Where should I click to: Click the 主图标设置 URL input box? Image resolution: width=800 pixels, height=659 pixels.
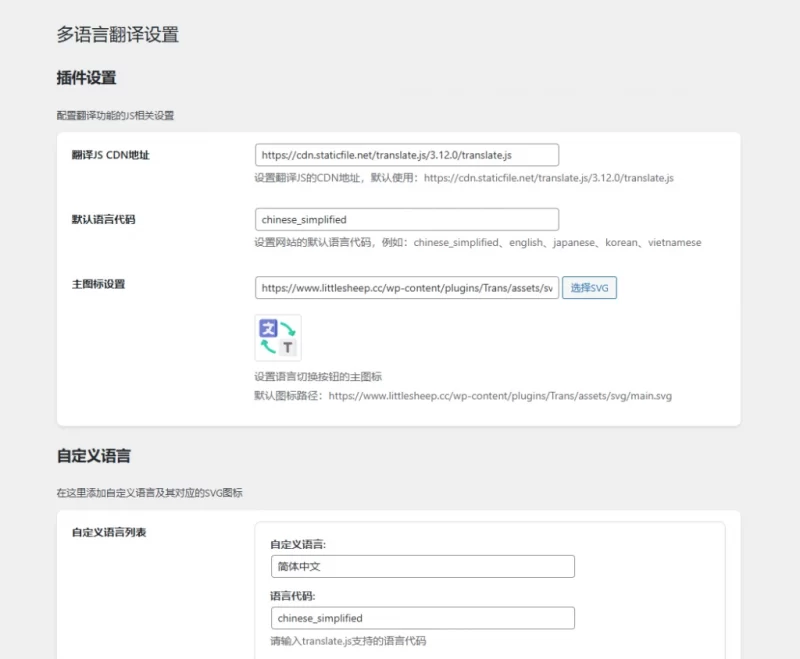tap(406, 288)
